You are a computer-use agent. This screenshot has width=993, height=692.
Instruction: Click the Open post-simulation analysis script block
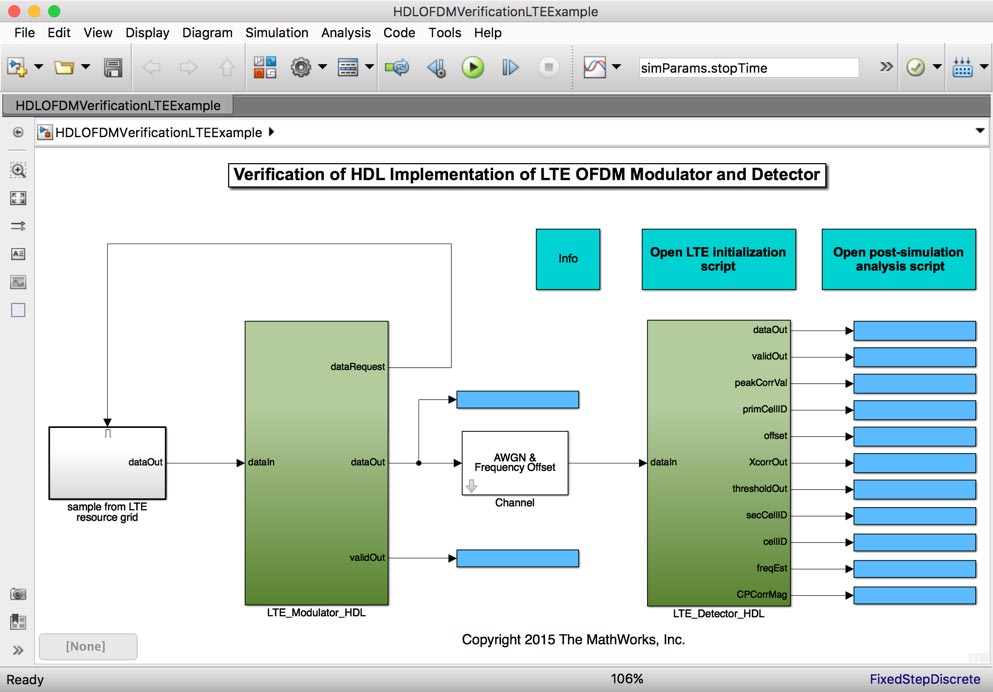897,259
